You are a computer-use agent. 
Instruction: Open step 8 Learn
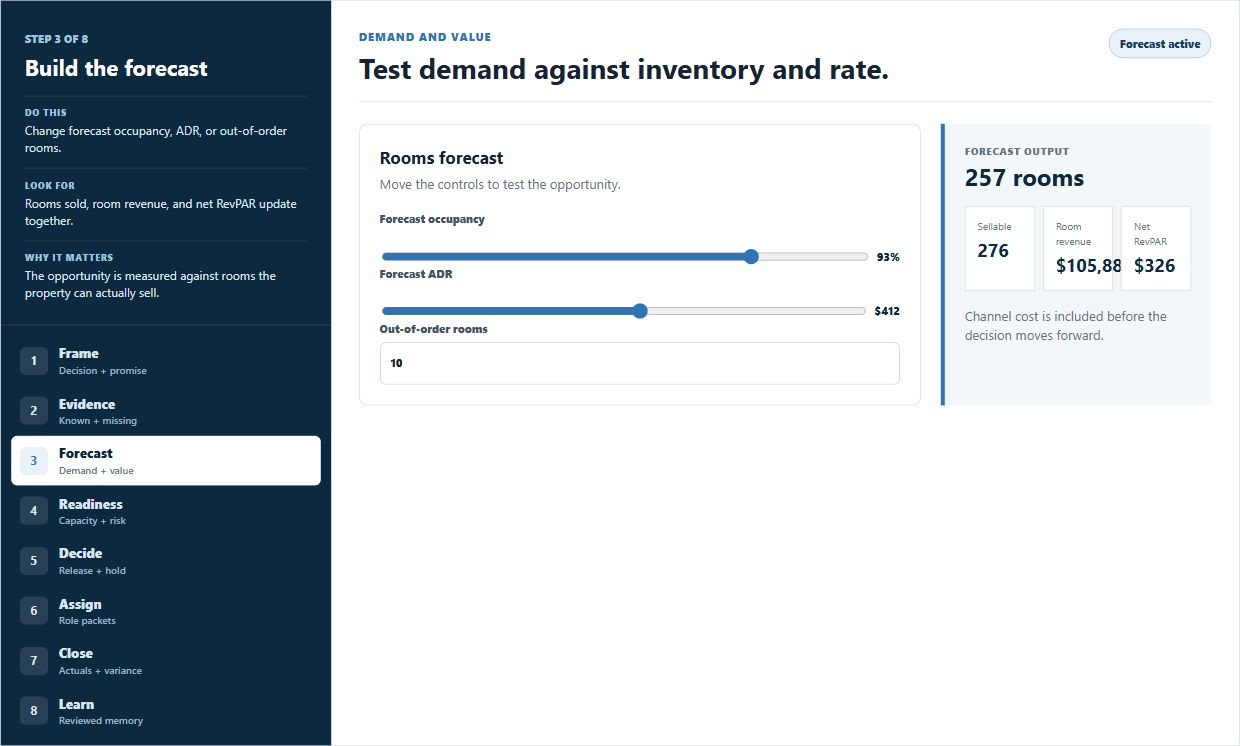166,711
